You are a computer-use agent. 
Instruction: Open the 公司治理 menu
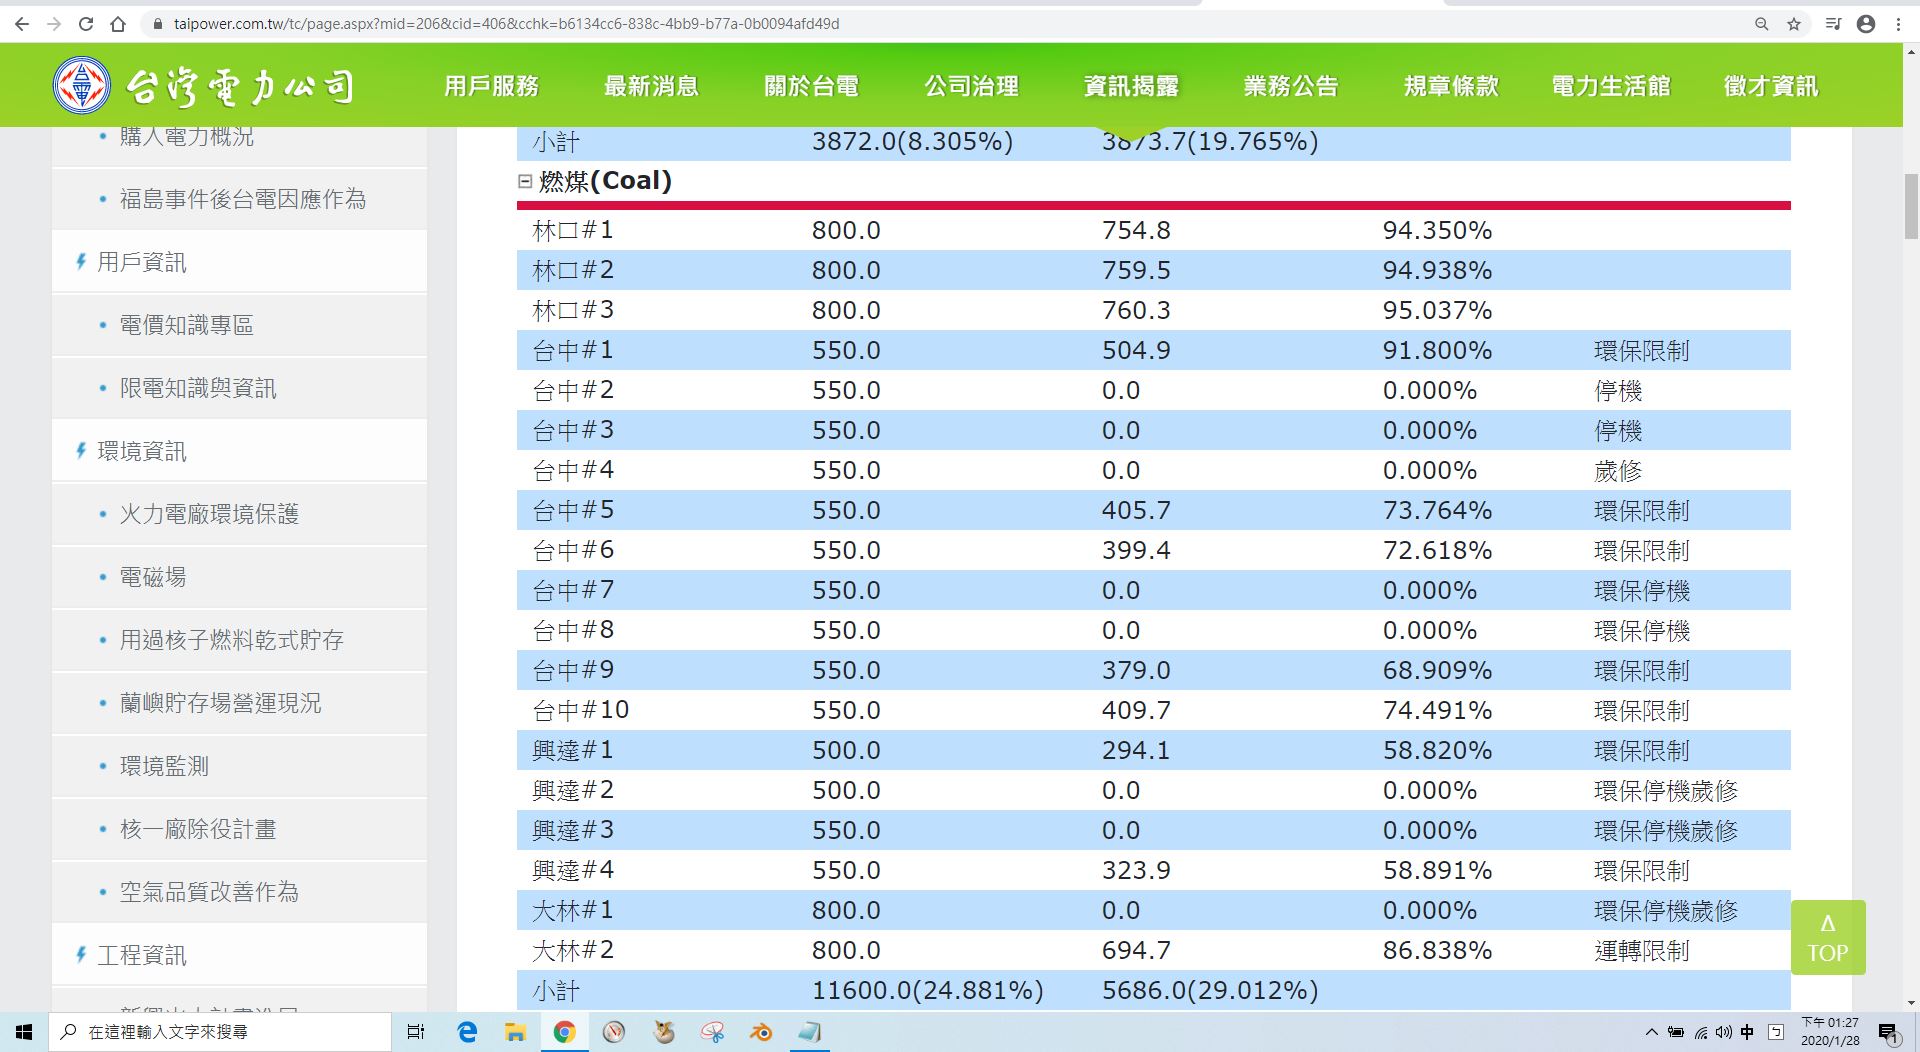tap(971, 86)
